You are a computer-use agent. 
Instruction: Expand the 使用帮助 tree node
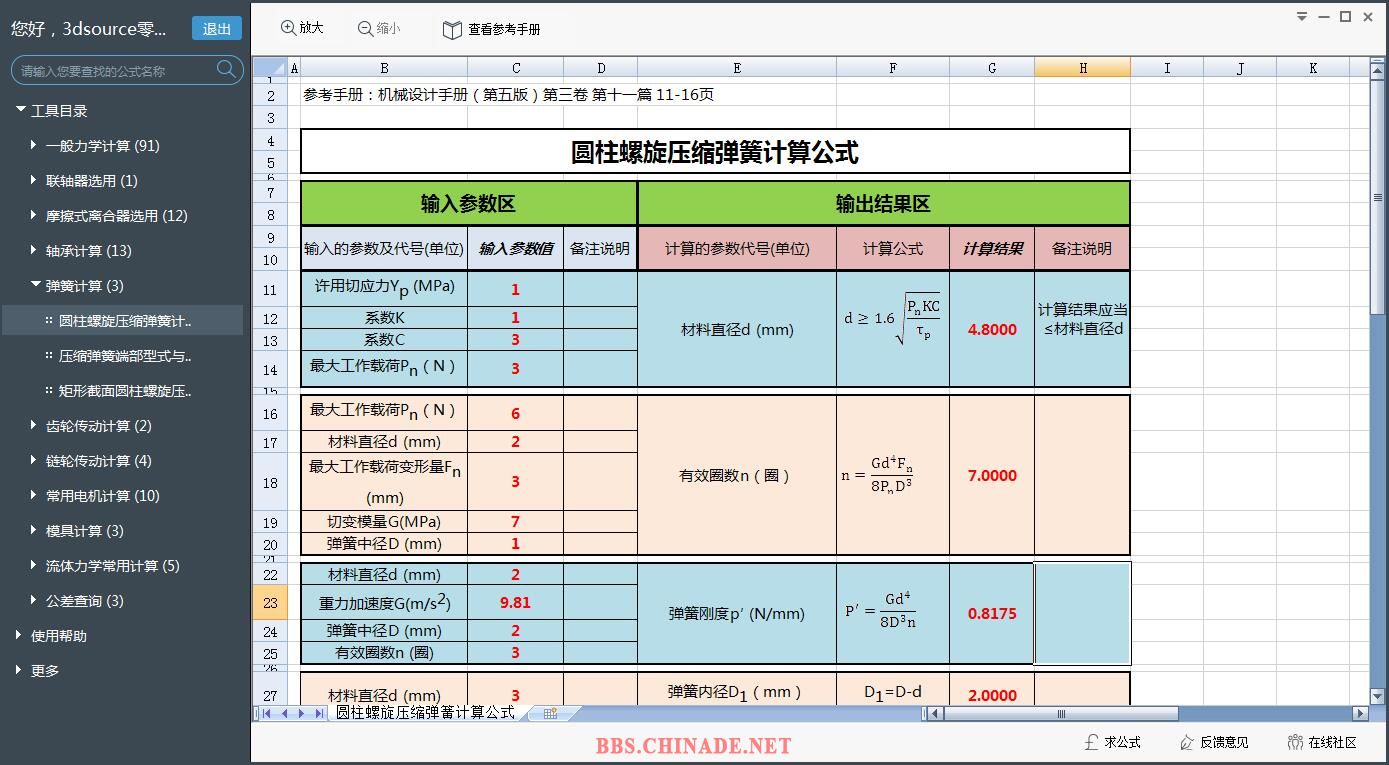pyautogui.click(x=20, y=635)
